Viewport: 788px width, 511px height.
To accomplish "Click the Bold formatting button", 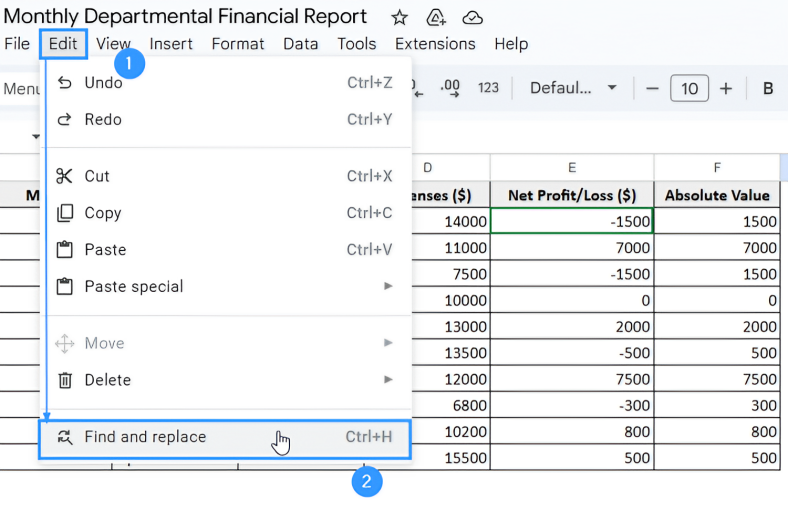I will (768, 88).
